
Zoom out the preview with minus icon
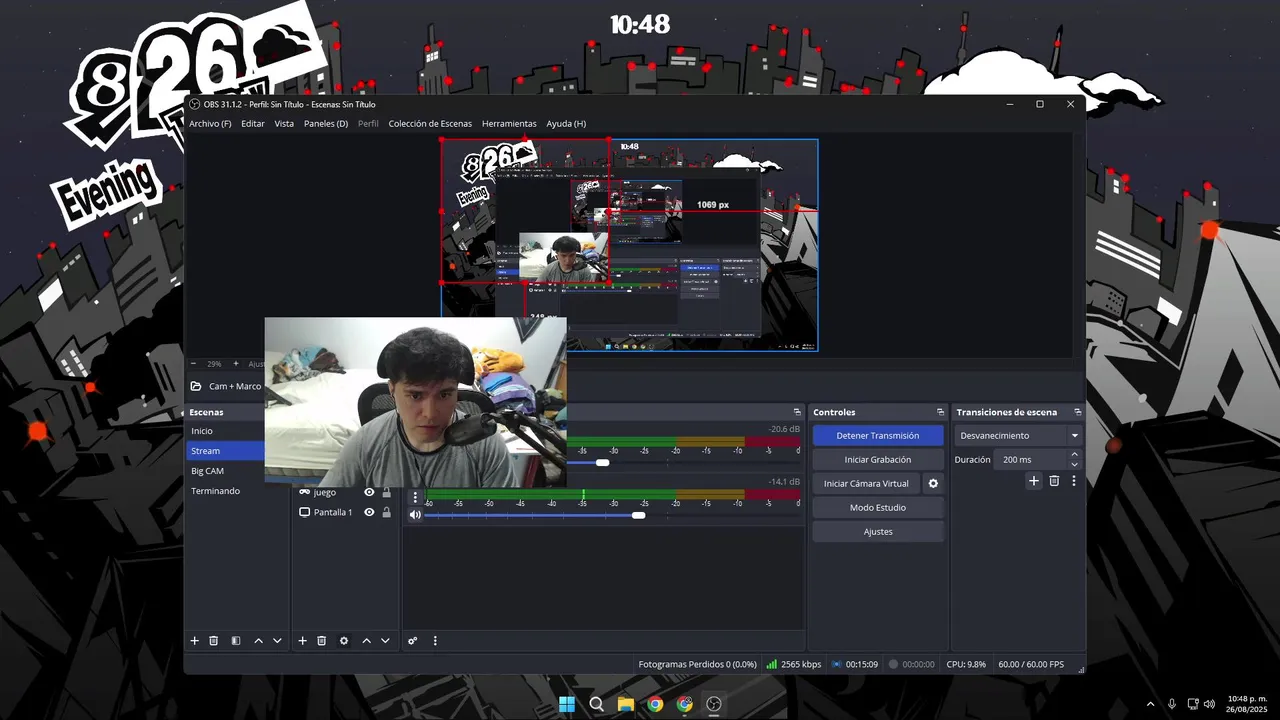[x=193, y=364]
